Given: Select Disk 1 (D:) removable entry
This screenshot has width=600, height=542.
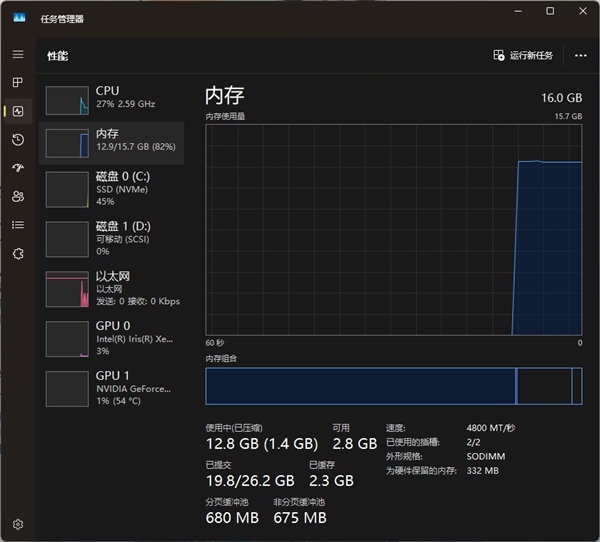Looking at the screenshot, I should (x=111, y=238).
